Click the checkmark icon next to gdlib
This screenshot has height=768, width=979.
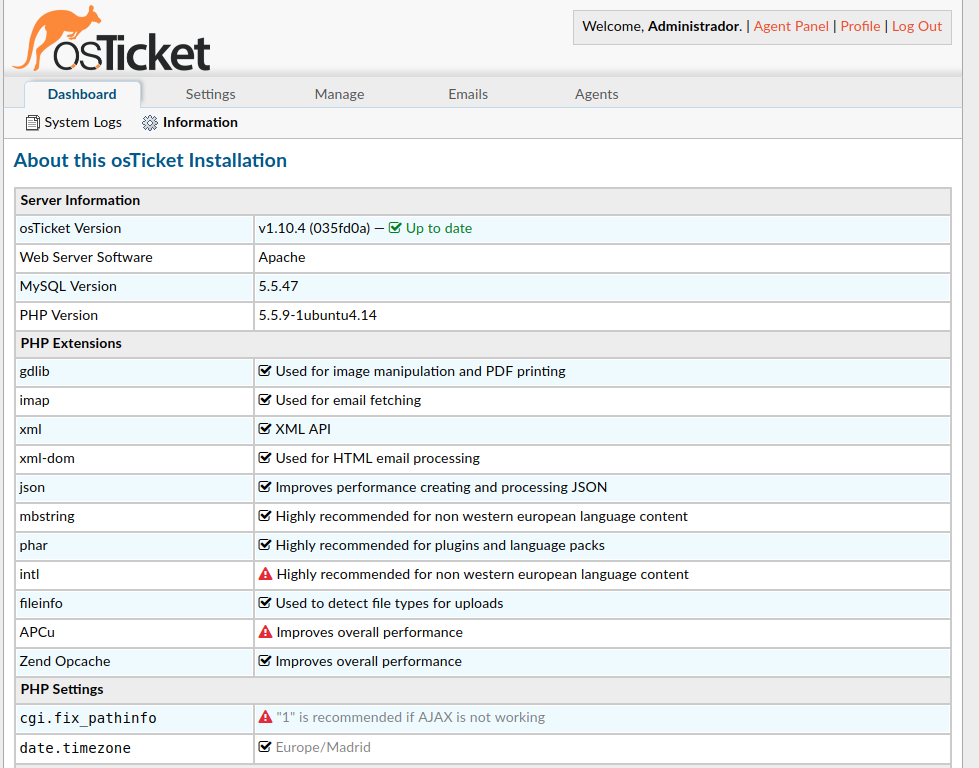pyautogui.click(x=265, y=370)
